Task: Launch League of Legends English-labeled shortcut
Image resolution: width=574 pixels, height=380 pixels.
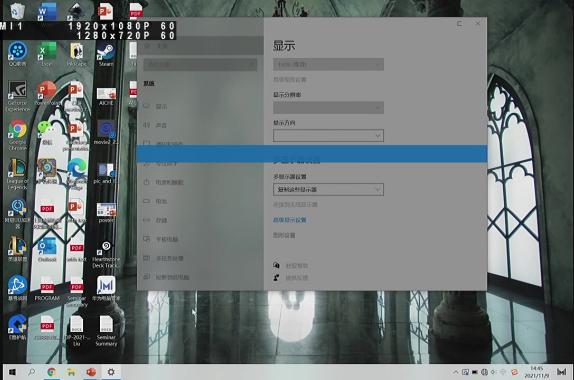Action: 17,174
